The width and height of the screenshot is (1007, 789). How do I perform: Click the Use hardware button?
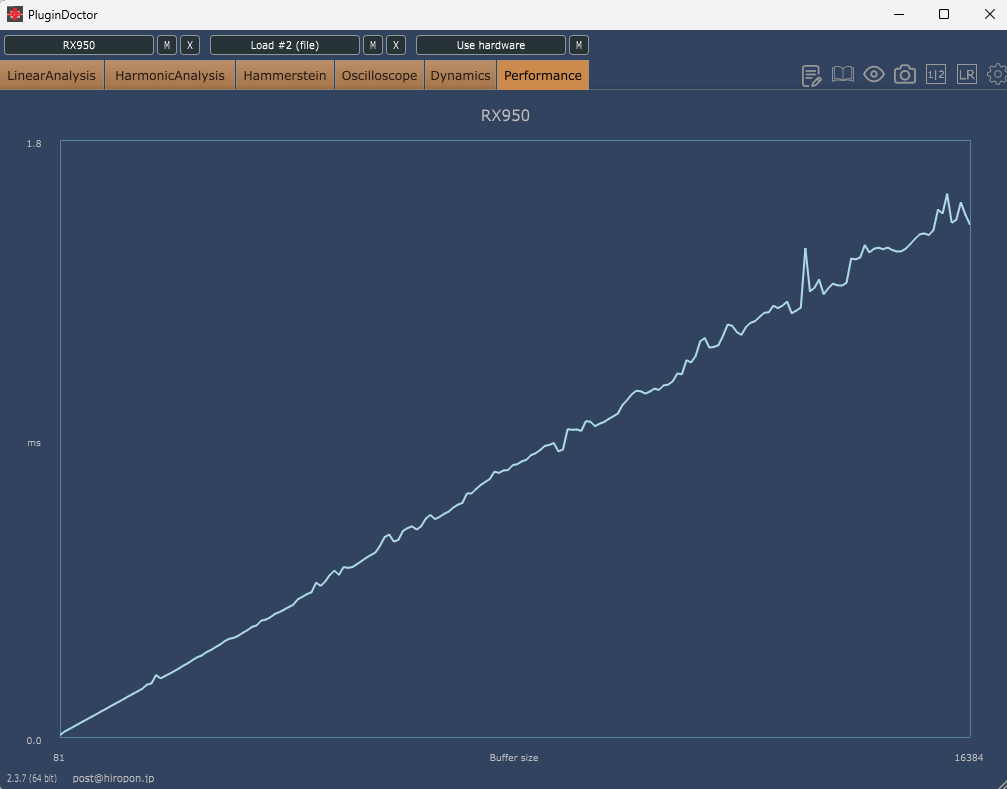click(491, 45)
